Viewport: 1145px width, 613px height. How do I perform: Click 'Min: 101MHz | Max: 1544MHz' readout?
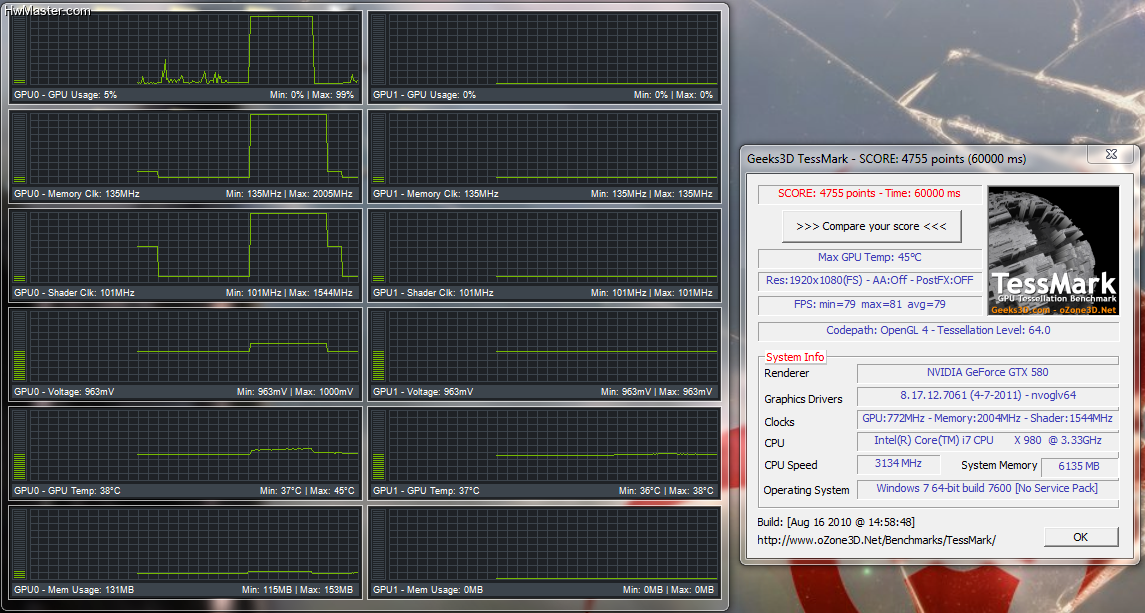click(x=289, y=293)
